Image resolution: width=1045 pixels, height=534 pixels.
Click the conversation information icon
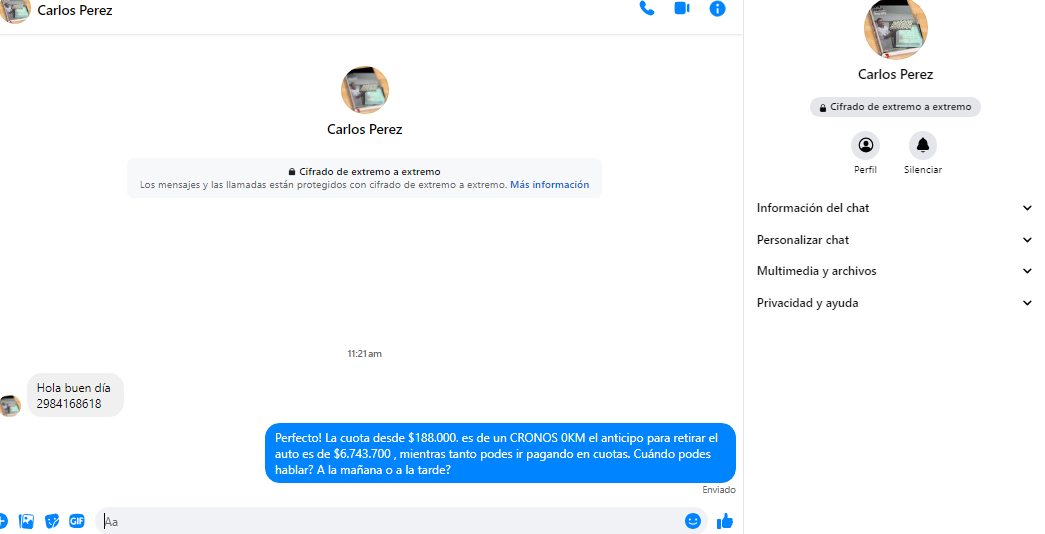point(717,9)
